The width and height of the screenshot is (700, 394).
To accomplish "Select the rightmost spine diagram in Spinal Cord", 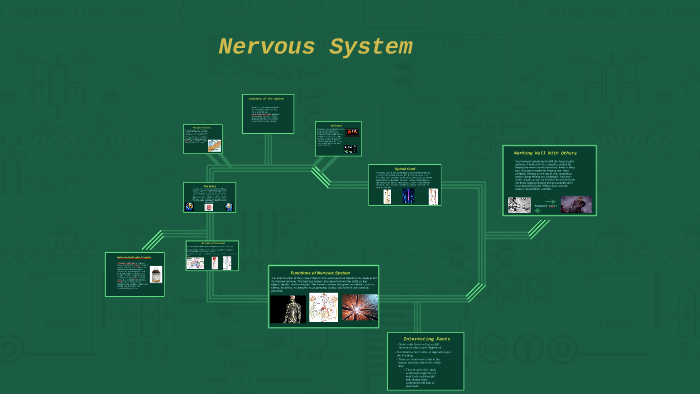I will 433,197.
